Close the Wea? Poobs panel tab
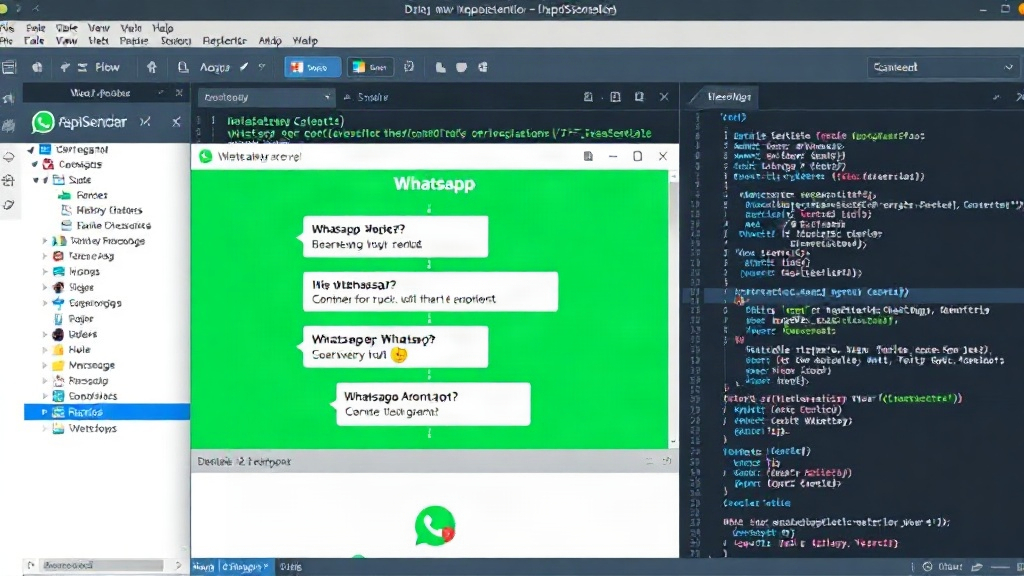This screenshot has width=1024, height=576. tap(179, 93)
